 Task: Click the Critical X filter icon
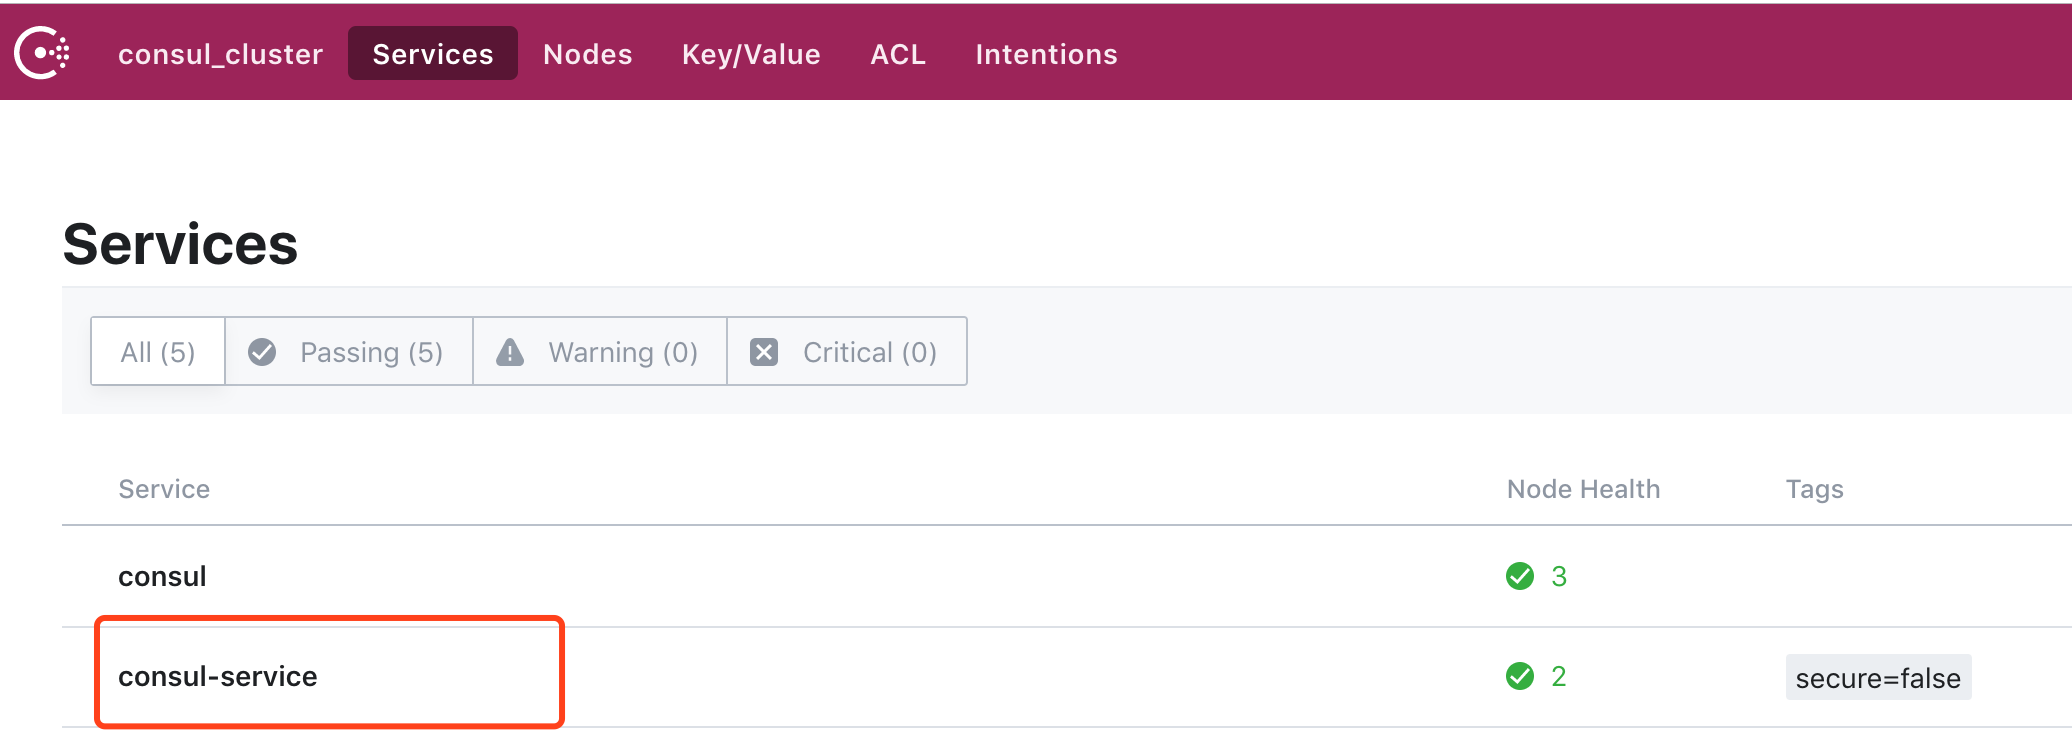764,352
